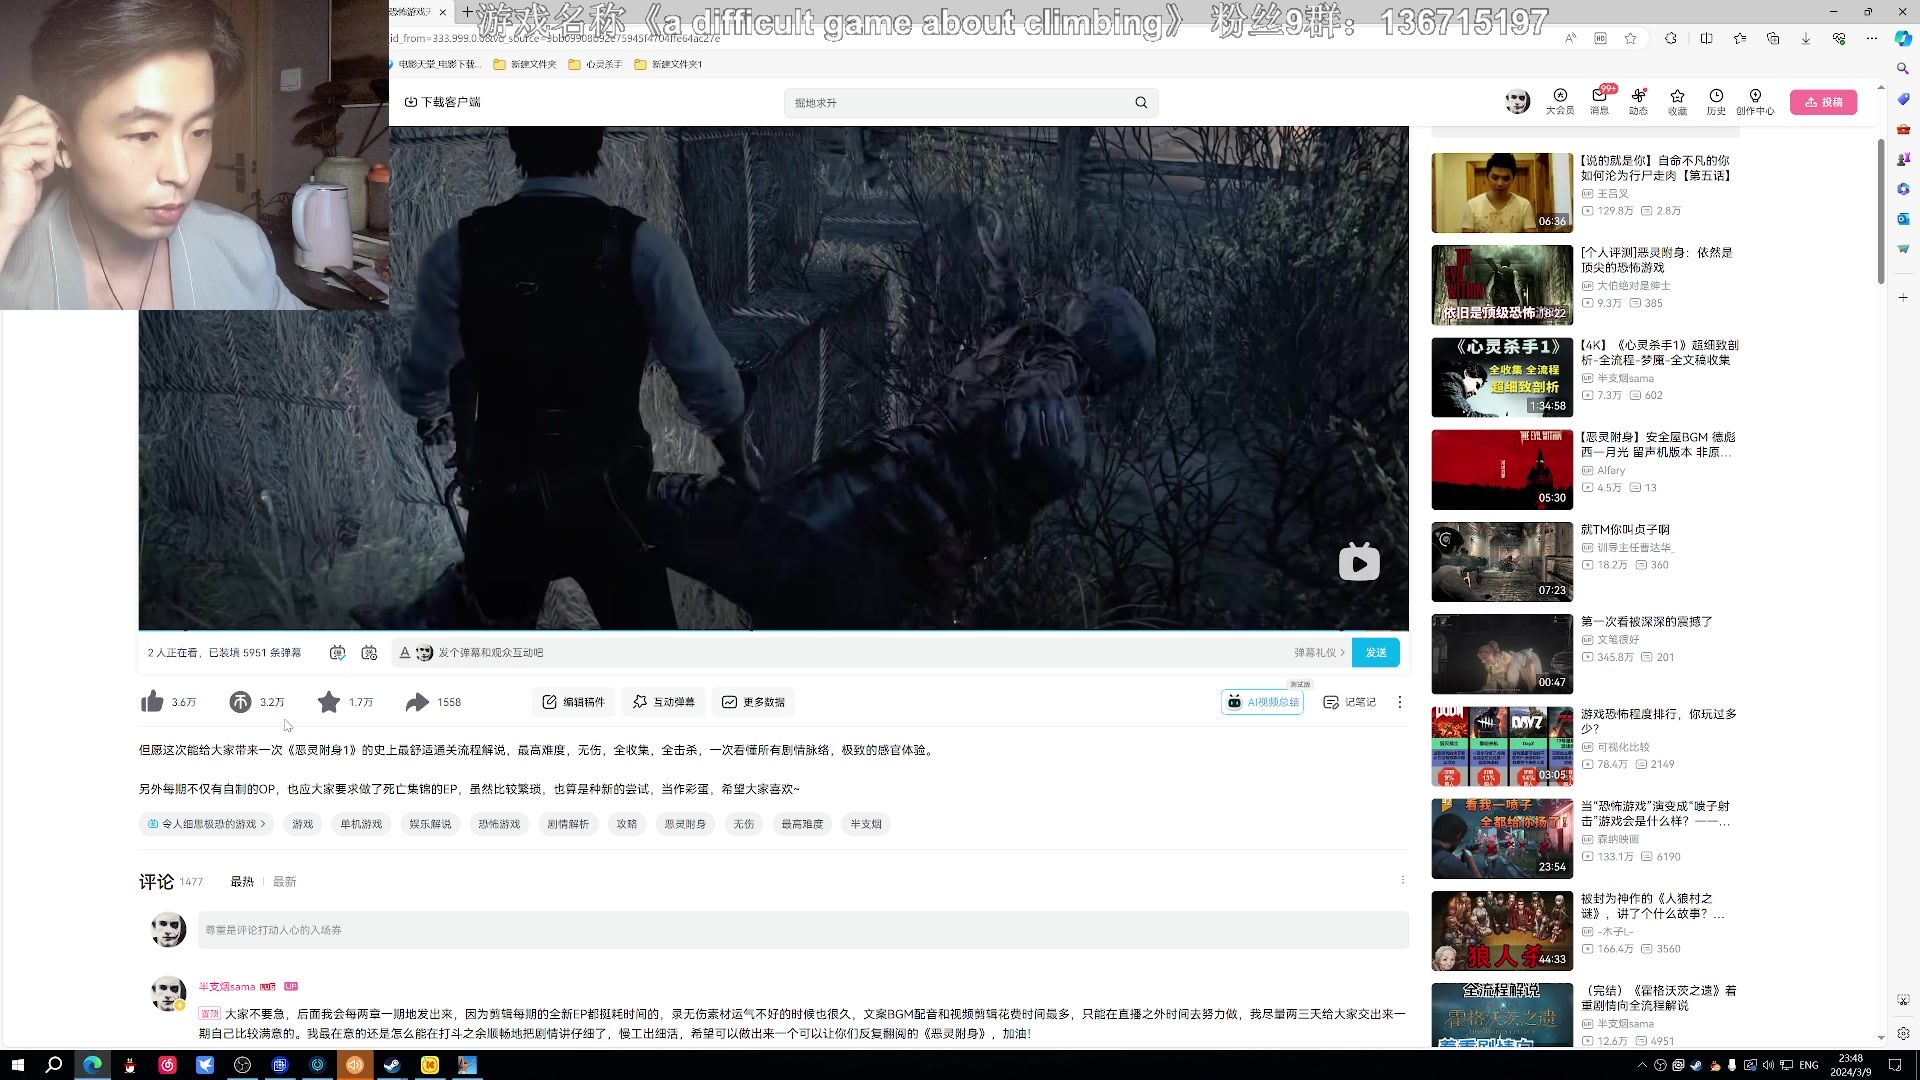Click the 娱乐解说 tag
This screenshot has width=1920, height=1080.
(x=430, y=824)
